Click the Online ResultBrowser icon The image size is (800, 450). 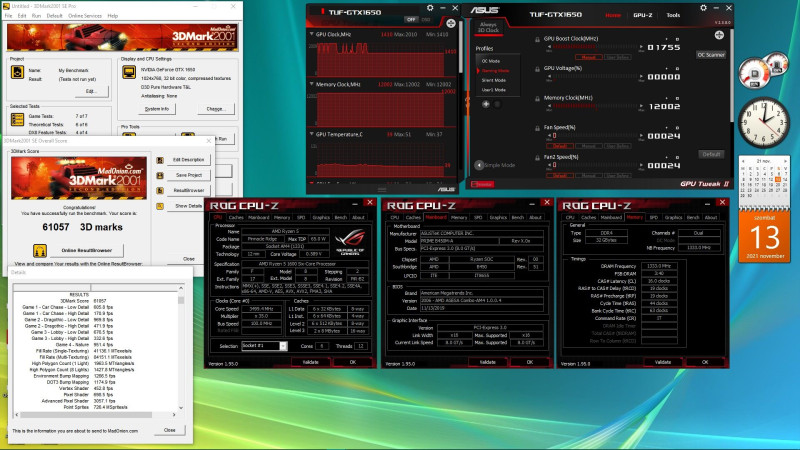point(40,251)
